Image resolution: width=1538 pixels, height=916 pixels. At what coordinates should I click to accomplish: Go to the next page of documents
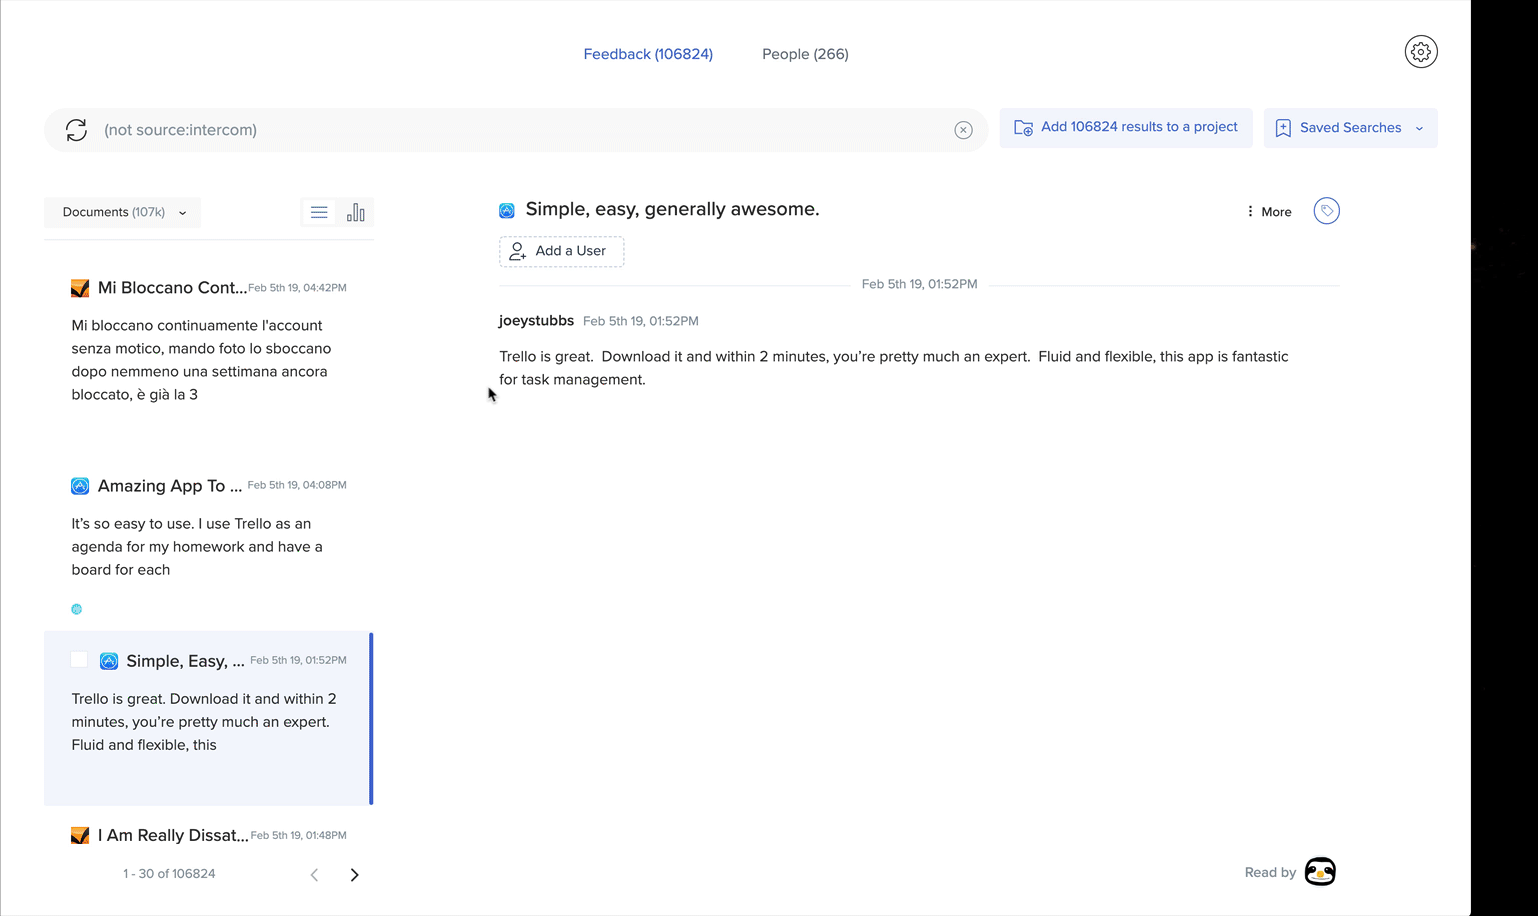coord(354,875)
